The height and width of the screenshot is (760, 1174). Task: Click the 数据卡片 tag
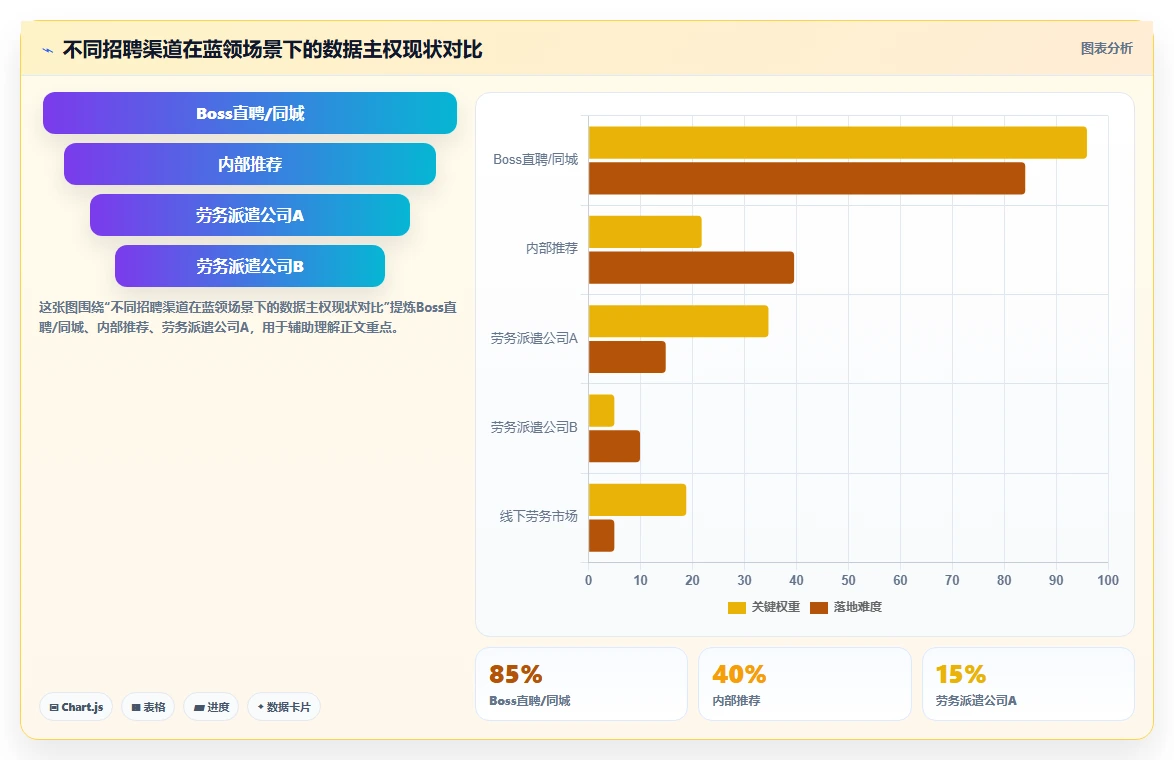[284, 707]
